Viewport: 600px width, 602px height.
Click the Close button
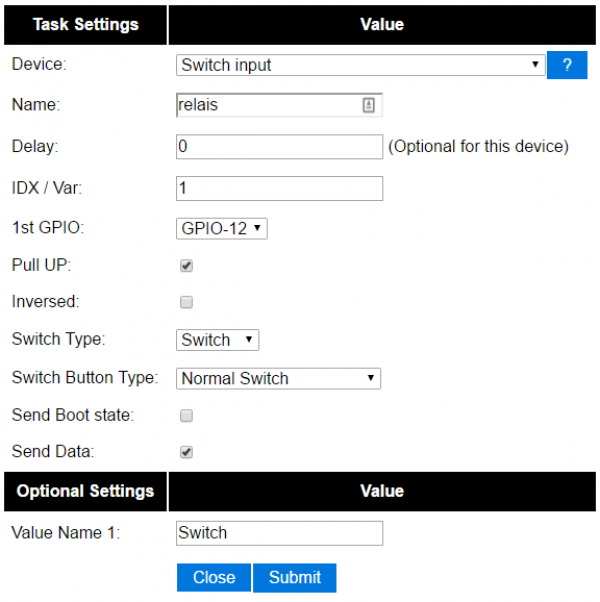pos(214,577)
